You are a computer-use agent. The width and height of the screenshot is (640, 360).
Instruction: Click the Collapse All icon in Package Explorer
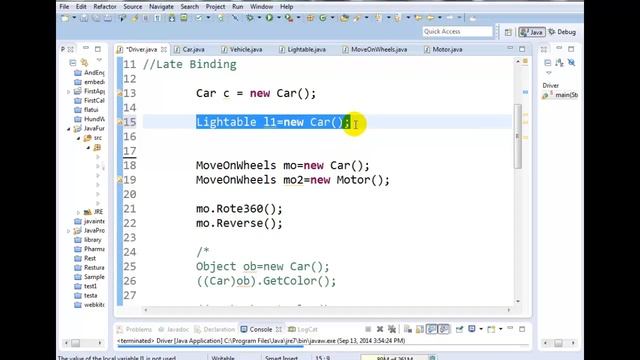(x=73, y=62)
